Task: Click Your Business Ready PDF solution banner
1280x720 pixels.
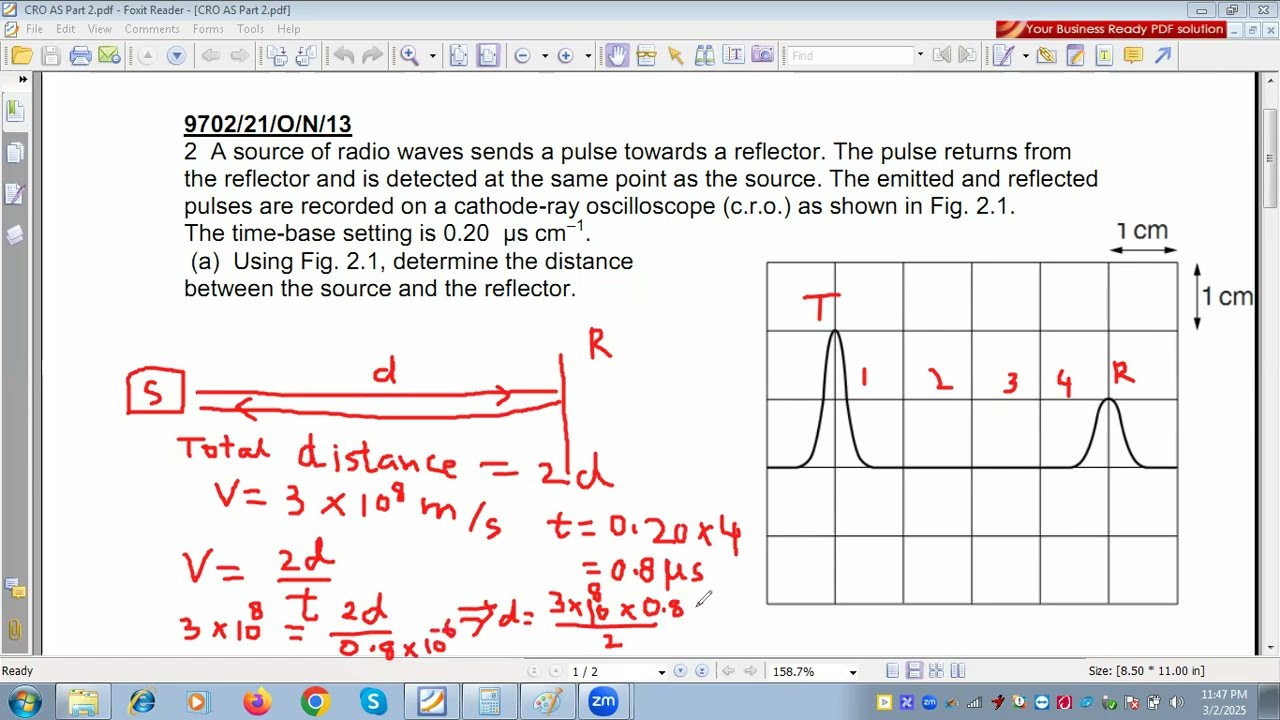Action: (1109, 30)
